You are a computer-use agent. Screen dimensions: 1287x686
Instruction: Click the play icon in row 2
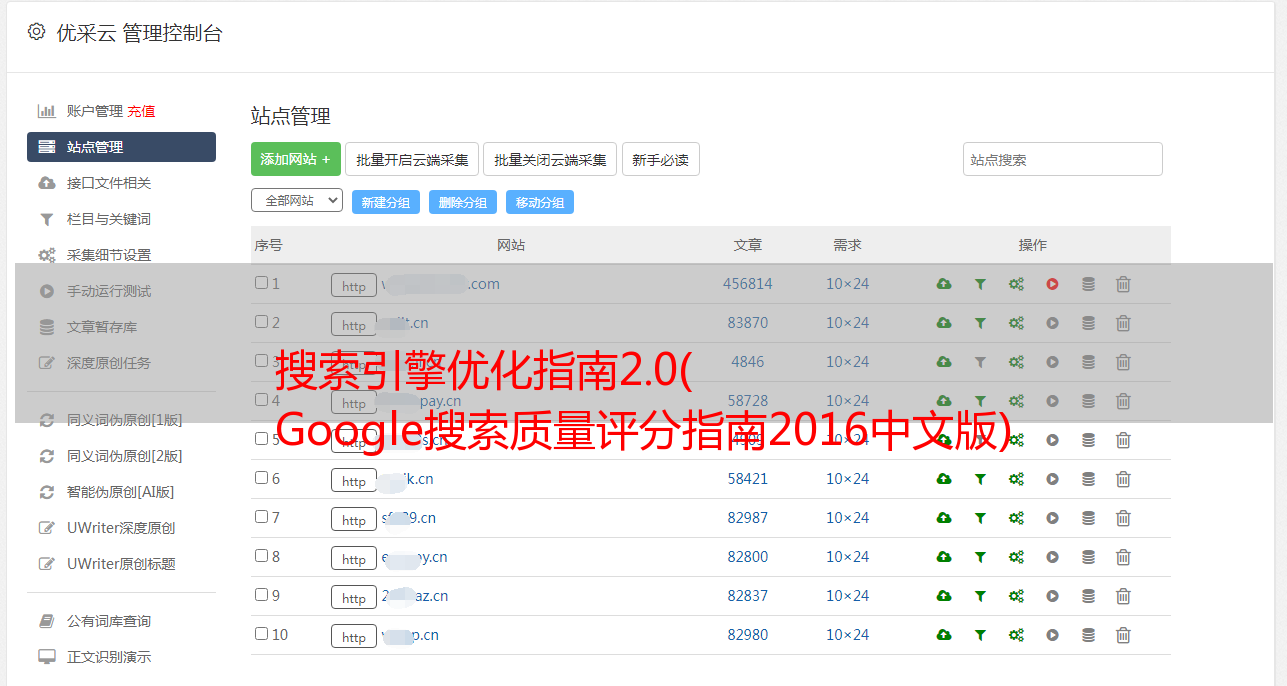pyautogui.click(x=1052, y=323)
